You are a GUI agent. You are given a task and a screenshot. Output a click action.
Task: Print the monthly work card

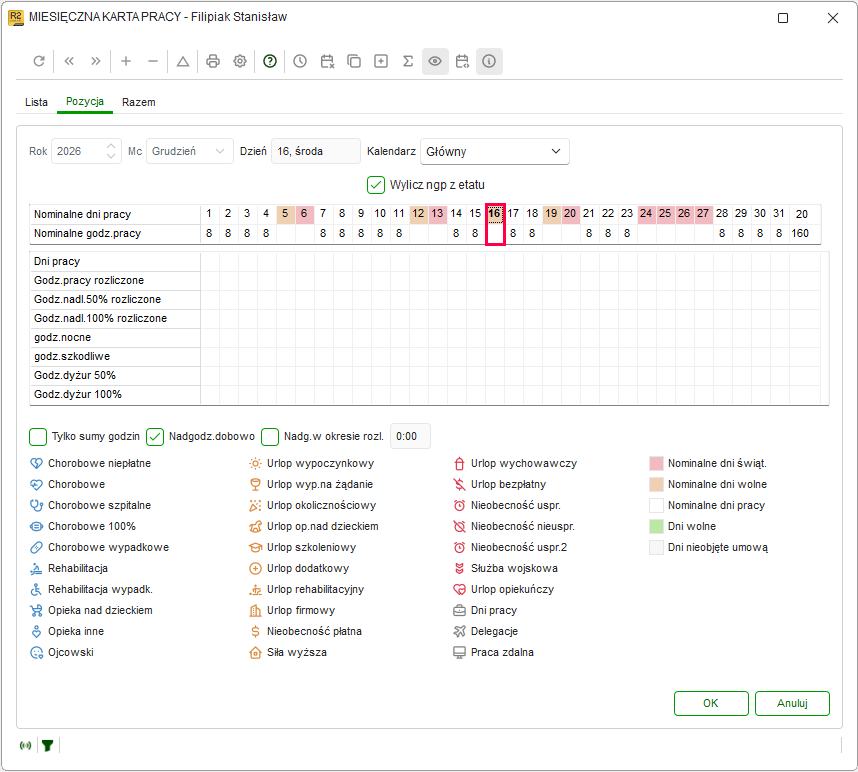coord(213,61)
